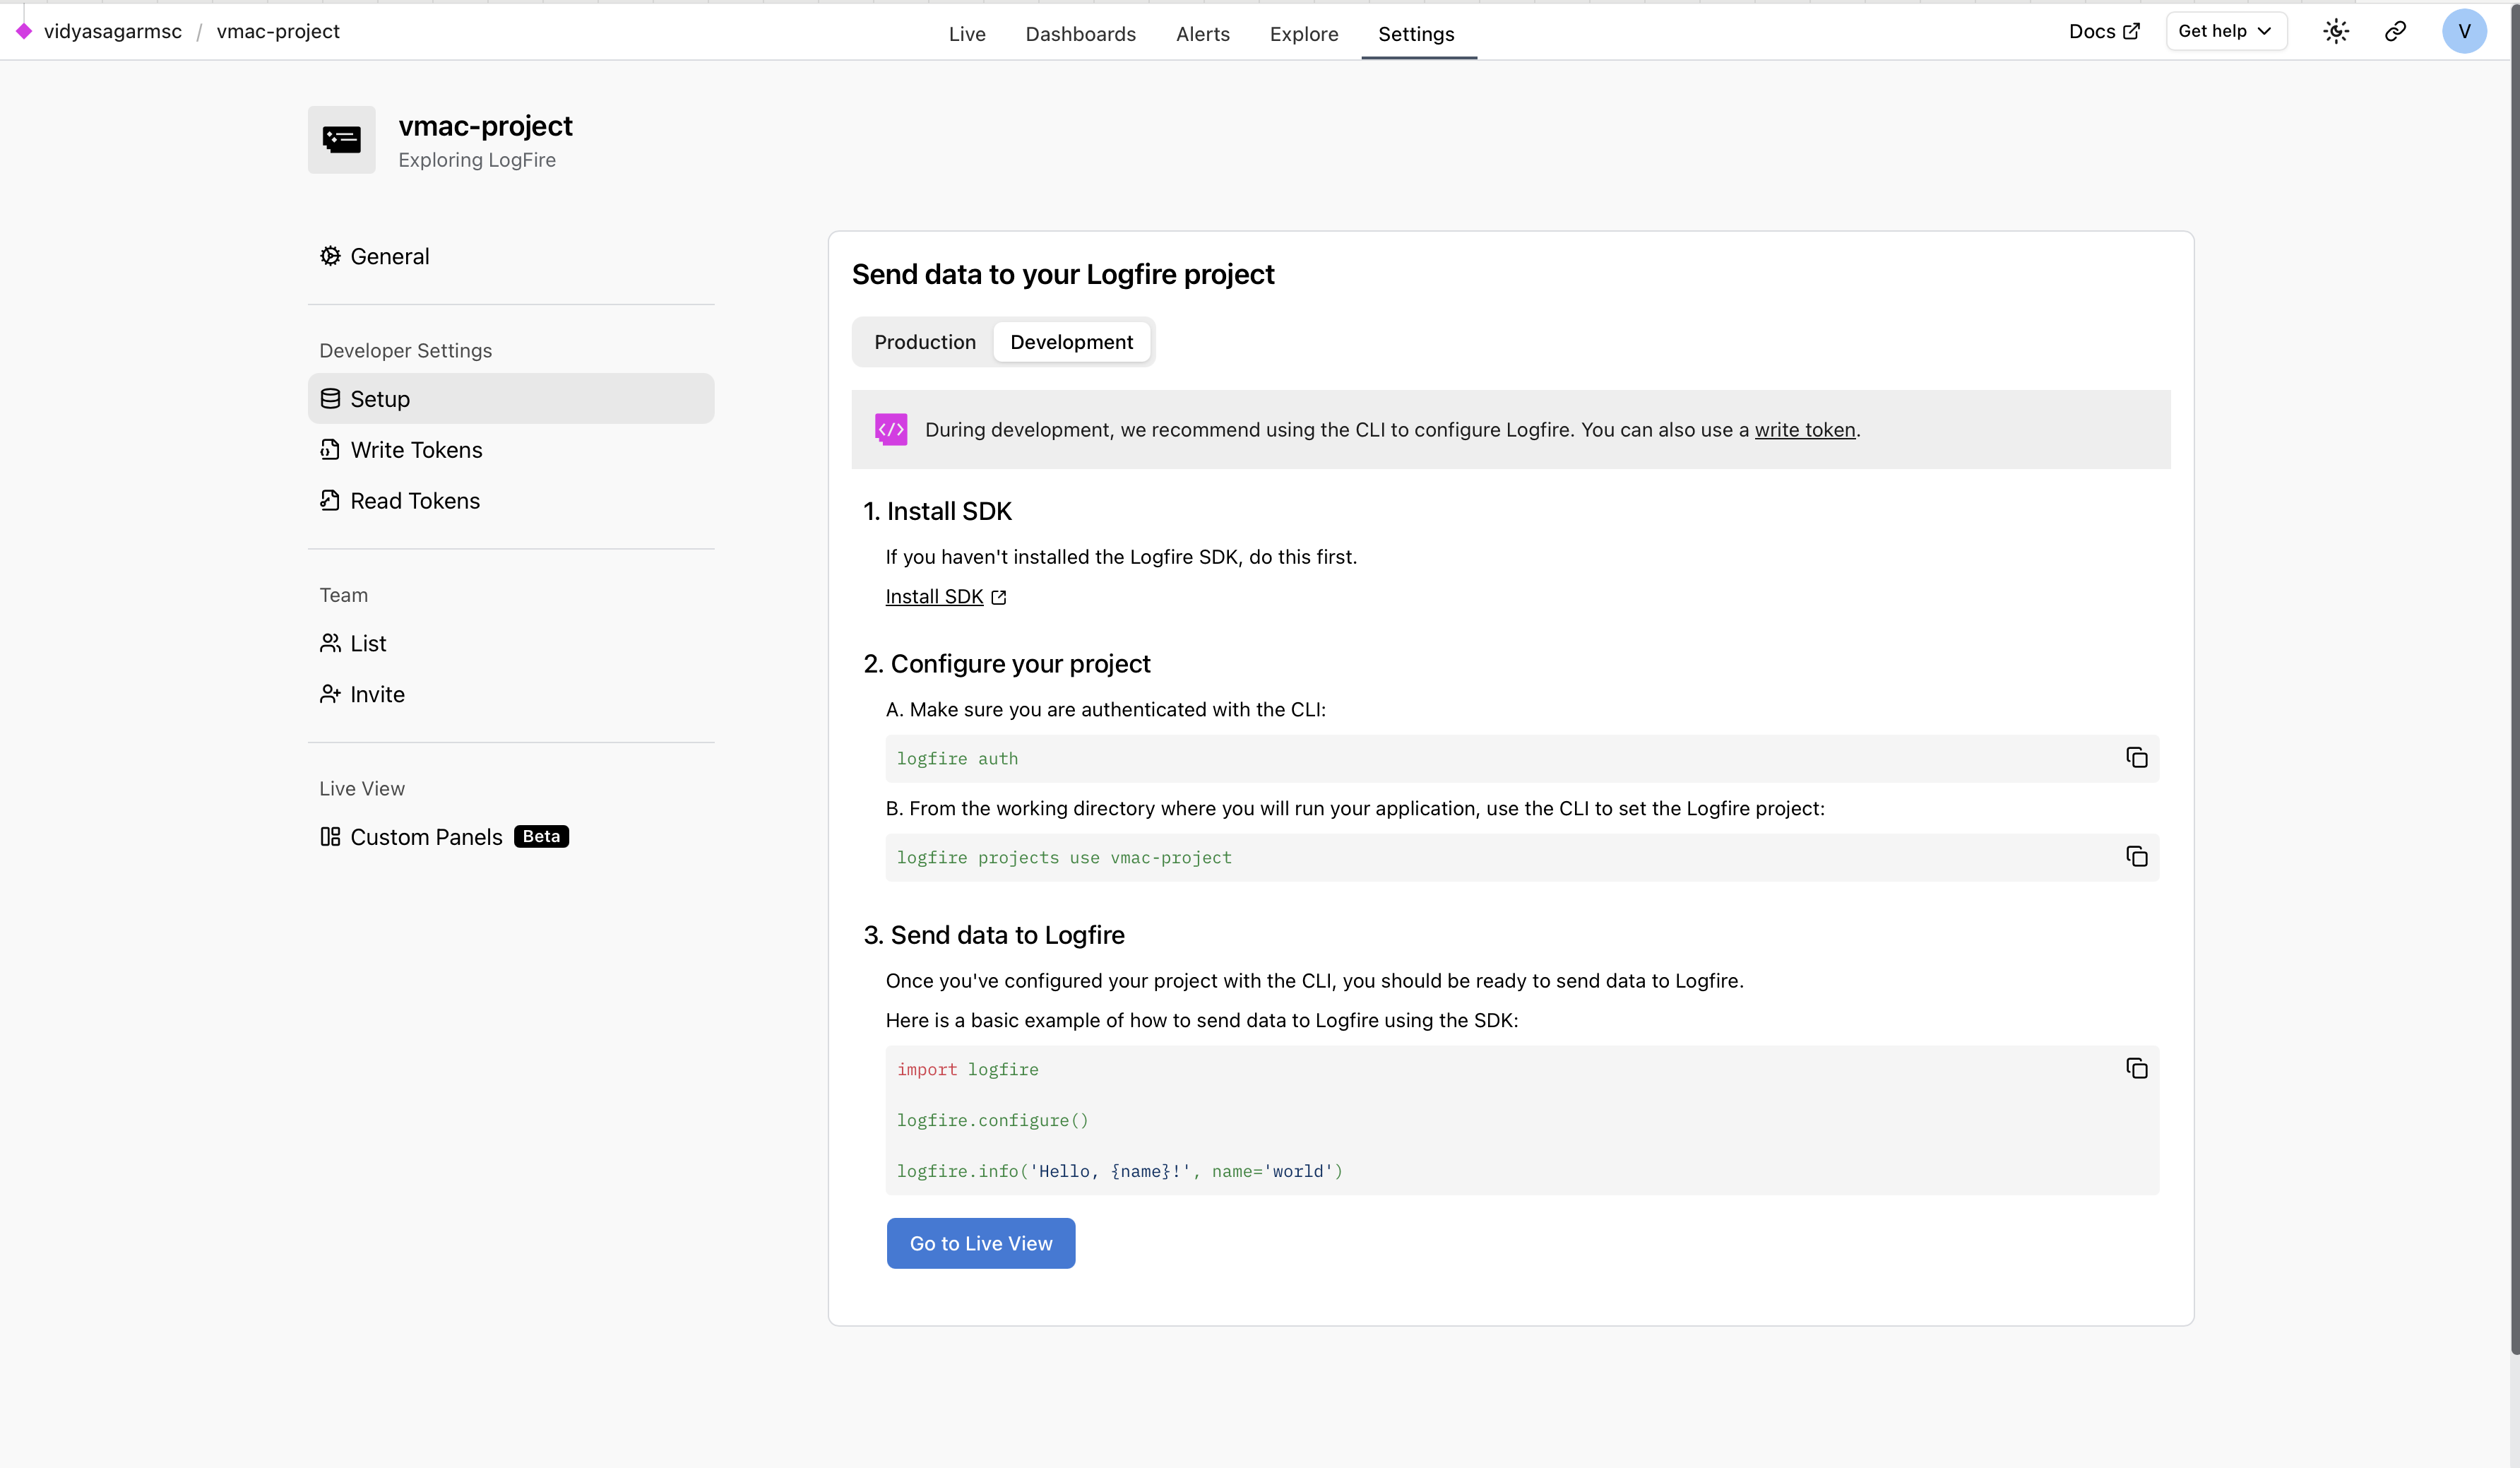
Task: Click the copy link chain icon
Action: tap(2395, 32)
